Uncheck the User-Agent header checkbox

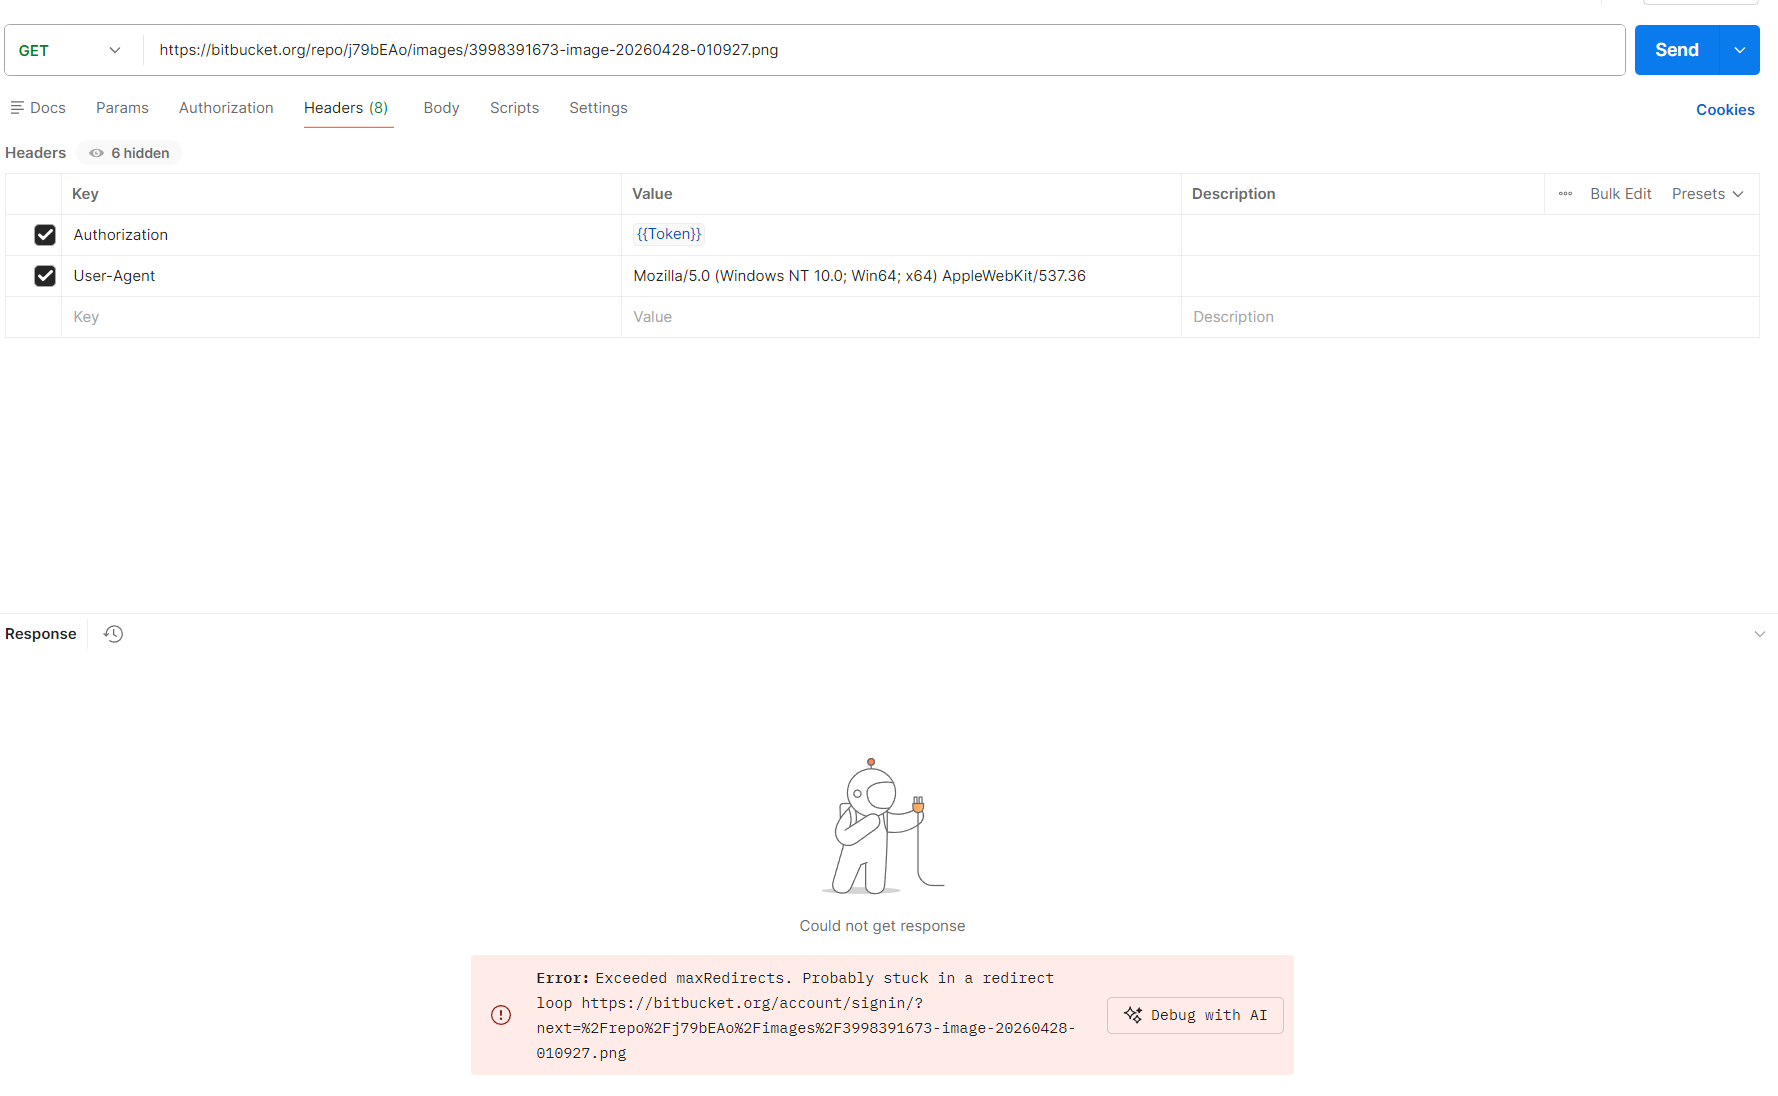coord(45,276)
